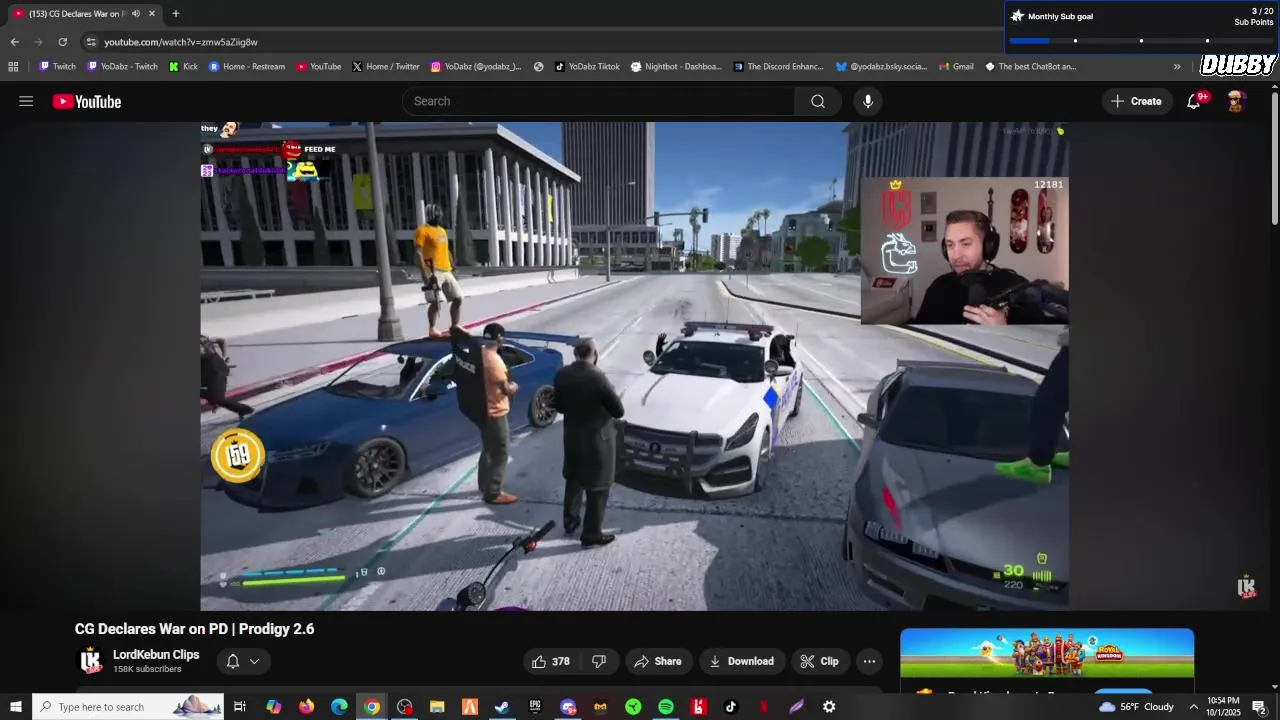Go to the YouTube home logo
Screen dimensions: 1280x720
tap(87, 101)
